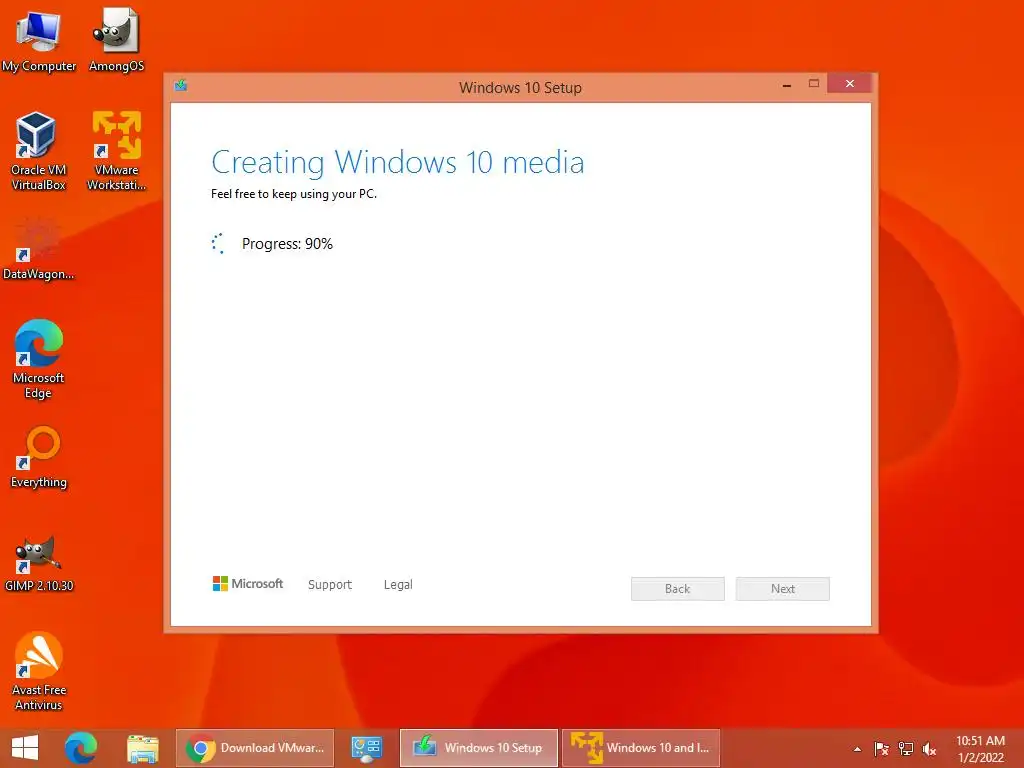Image resolution: width=1024 pixels, height=768 pixels.
Task: Launch the Microsoft Edge desktop shortcut
Action: [x=38, y=359]
